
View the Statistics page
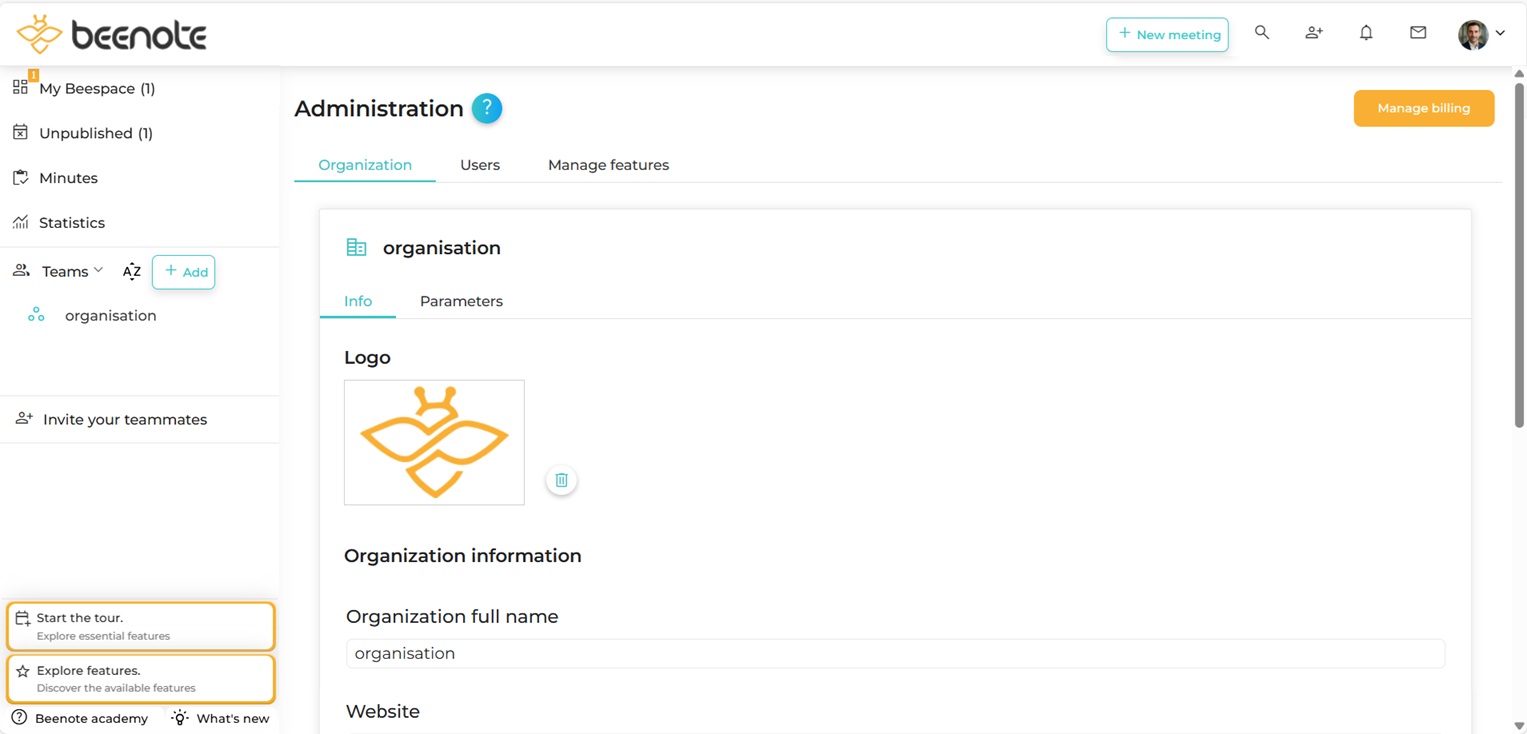click(x=71, y=222)
